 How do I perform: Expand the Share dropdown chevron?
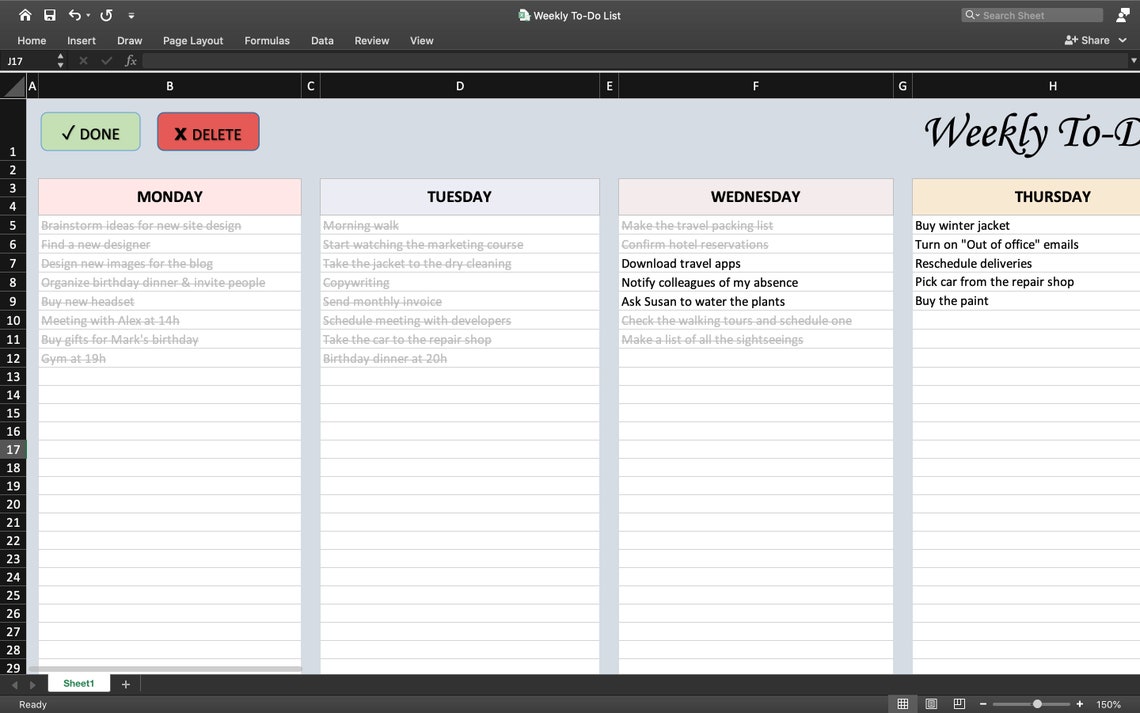(x=1123, y=39)
